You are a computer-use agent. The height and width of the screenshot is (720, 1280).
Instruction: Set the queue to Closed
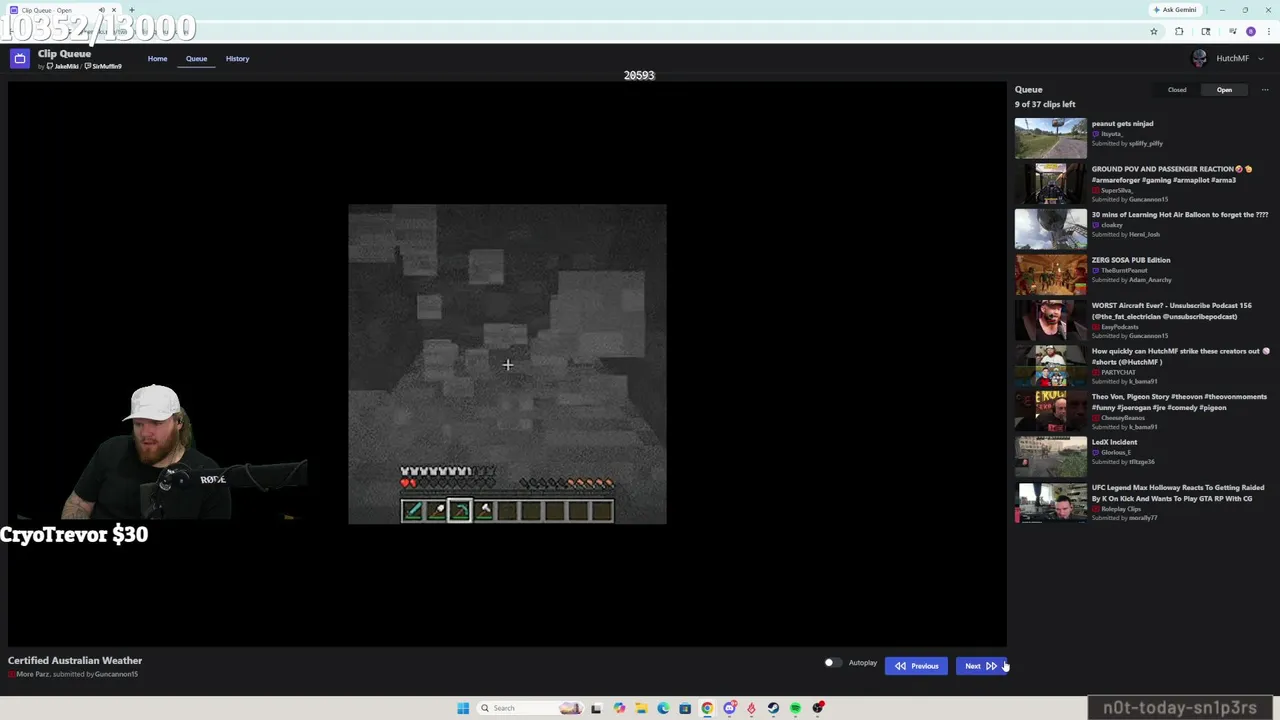click(x=1177, y=90)
